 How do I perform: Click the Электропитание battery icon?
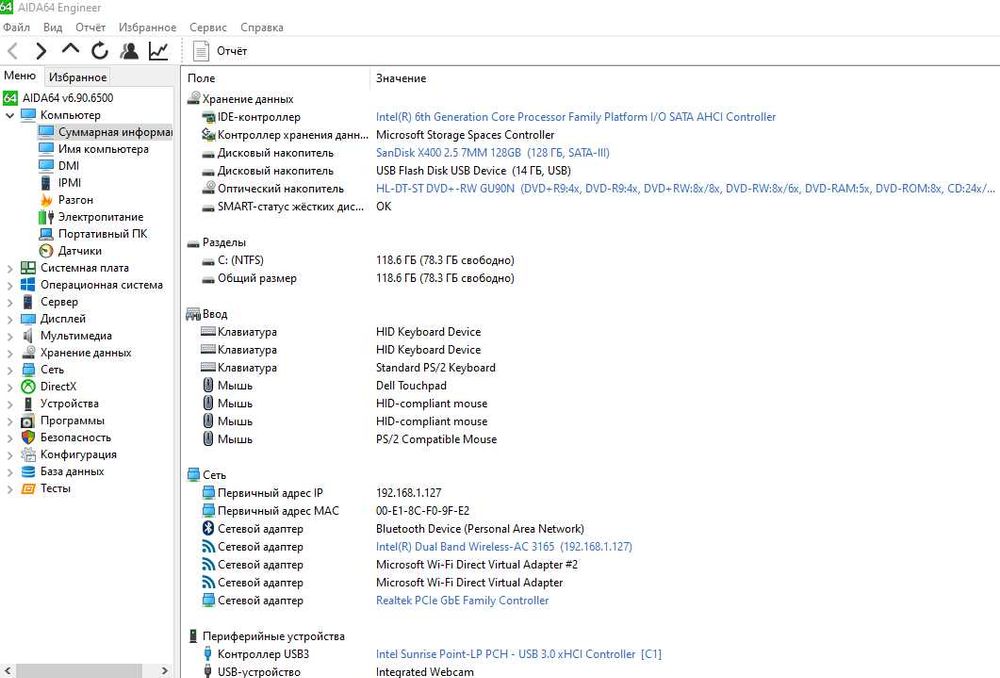(46, 217)
